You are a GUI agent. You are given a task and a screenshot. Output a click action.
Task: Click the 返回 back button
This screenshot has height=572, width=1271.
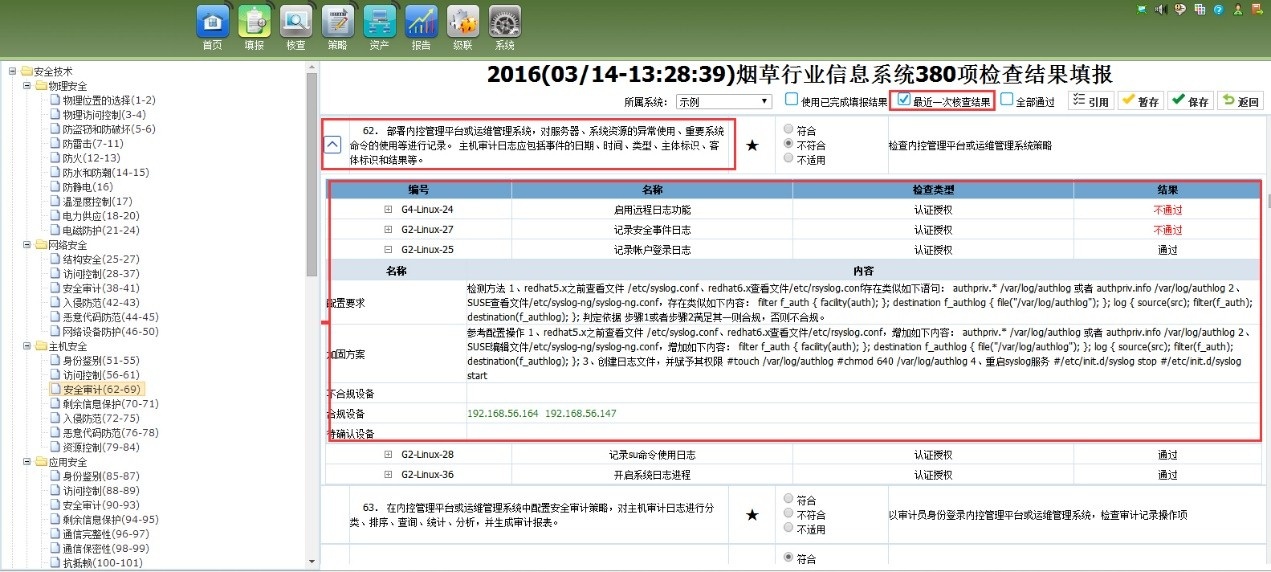tap(1240, 101)
